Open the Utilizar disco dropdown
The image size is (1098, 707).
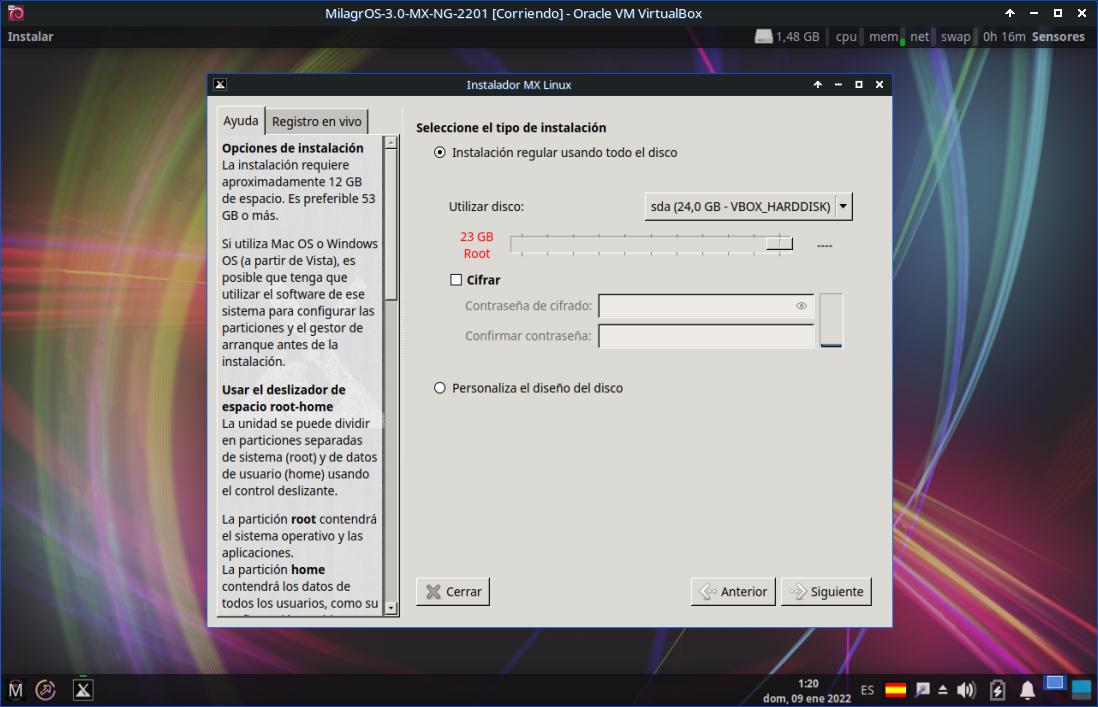pyautogui.click(x=748, y=207)
